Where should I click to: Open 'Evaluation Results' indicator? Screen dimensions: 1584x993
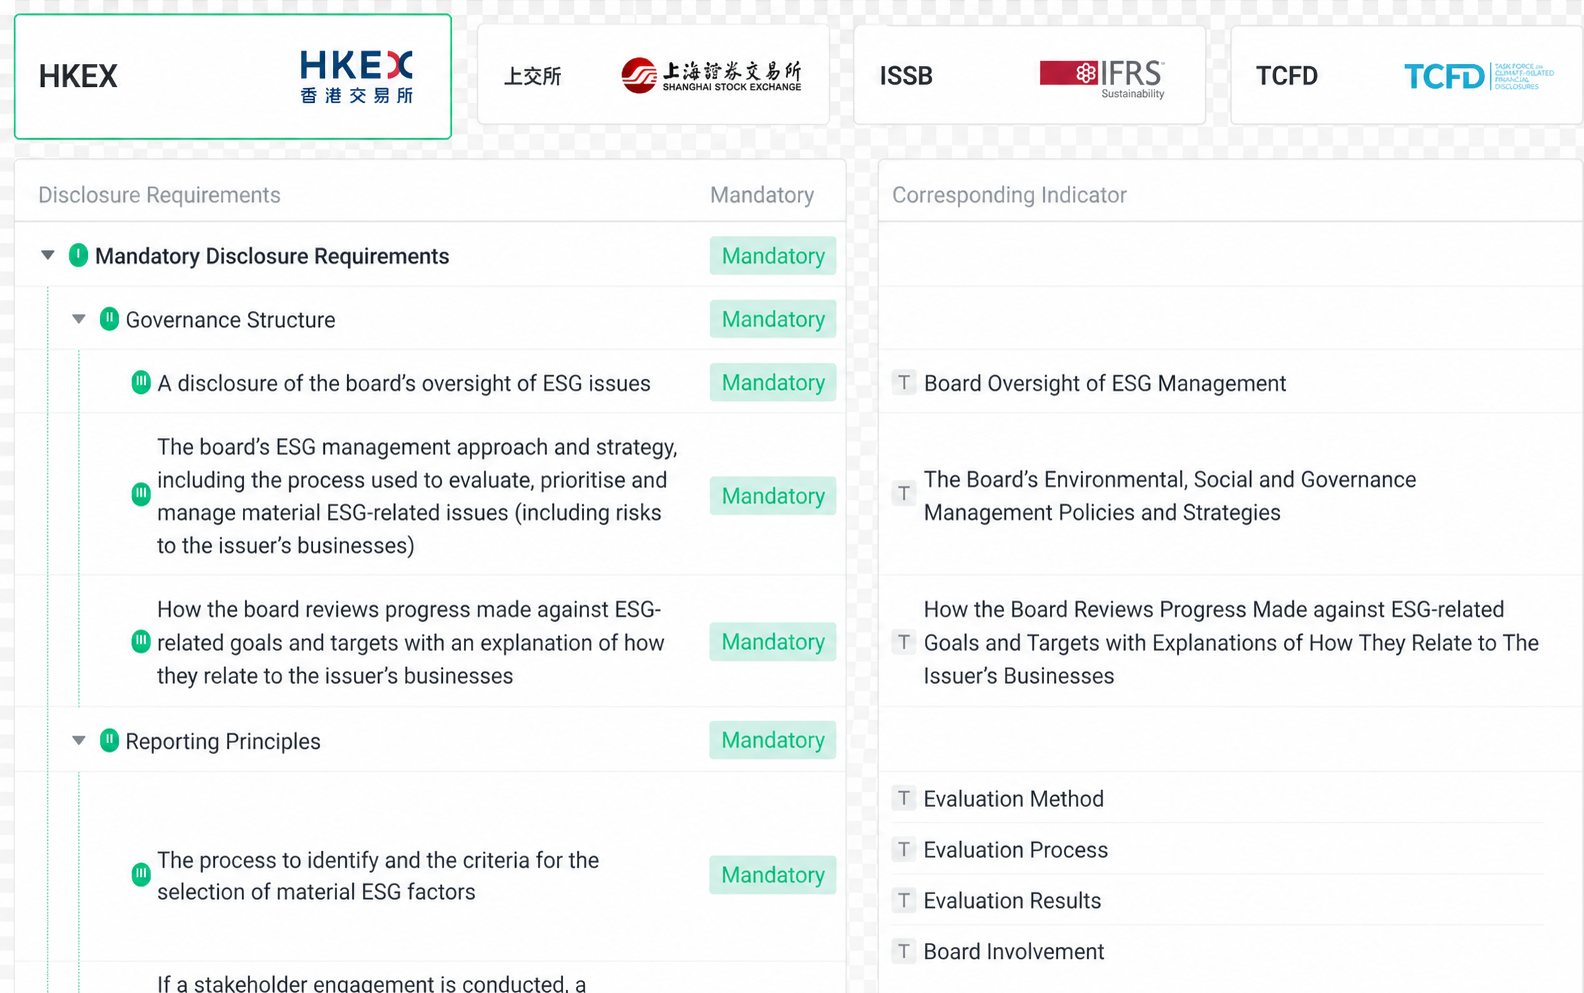(1012, 901)
